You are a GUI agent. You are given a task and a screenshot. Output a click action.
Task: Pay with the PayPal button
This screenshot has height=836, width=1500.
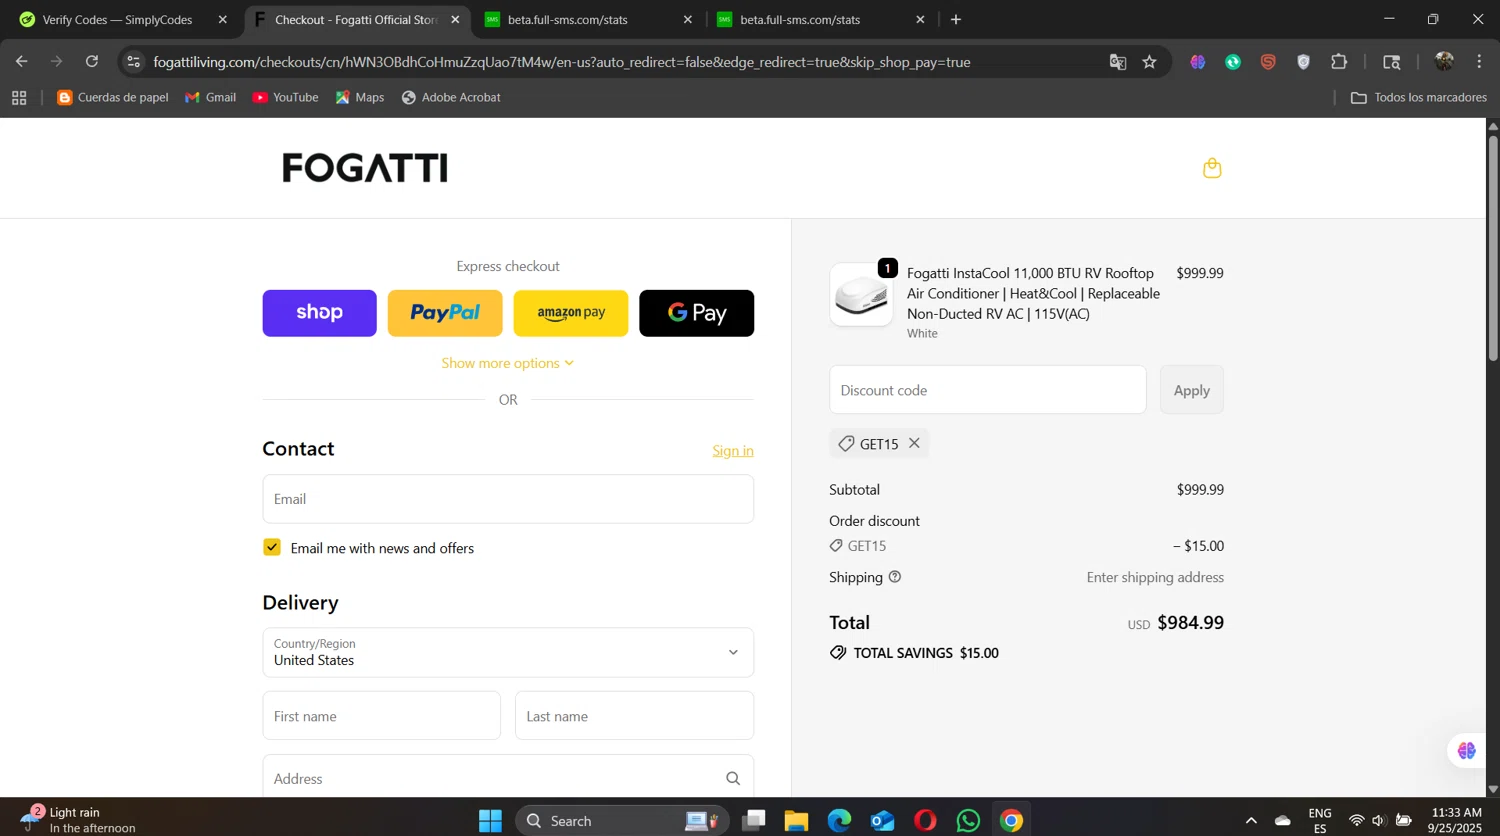tap(445, 313)
